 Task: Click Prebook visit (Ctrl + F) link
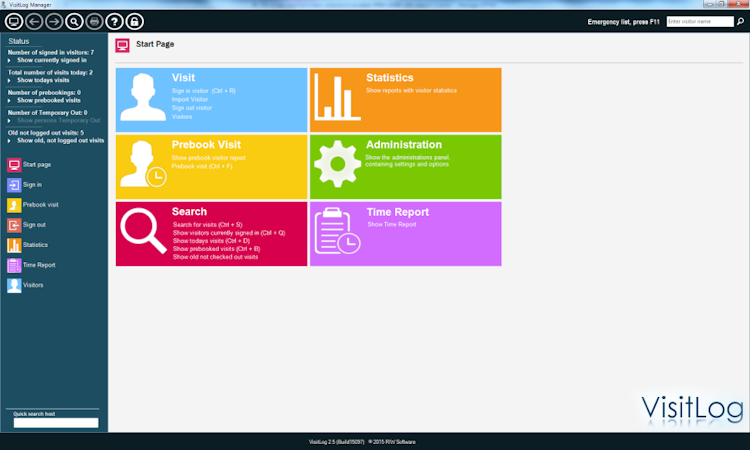click(x=202, y=166)
